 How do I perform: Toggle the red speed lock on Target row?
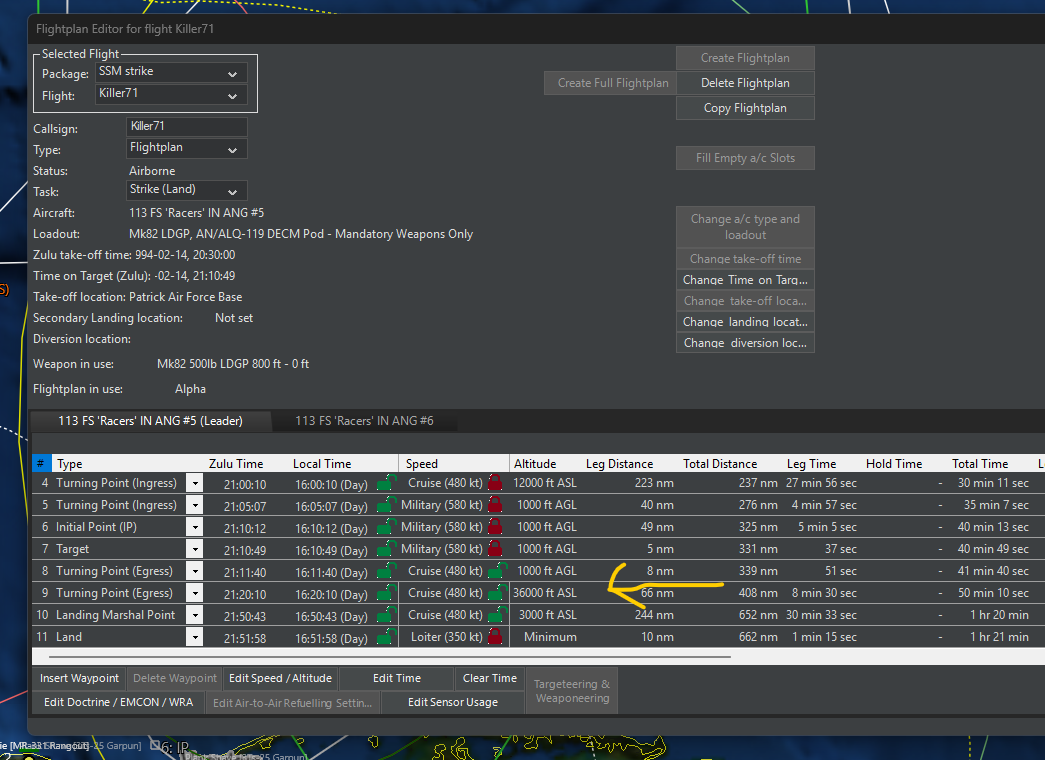click(x=495, y=548)
